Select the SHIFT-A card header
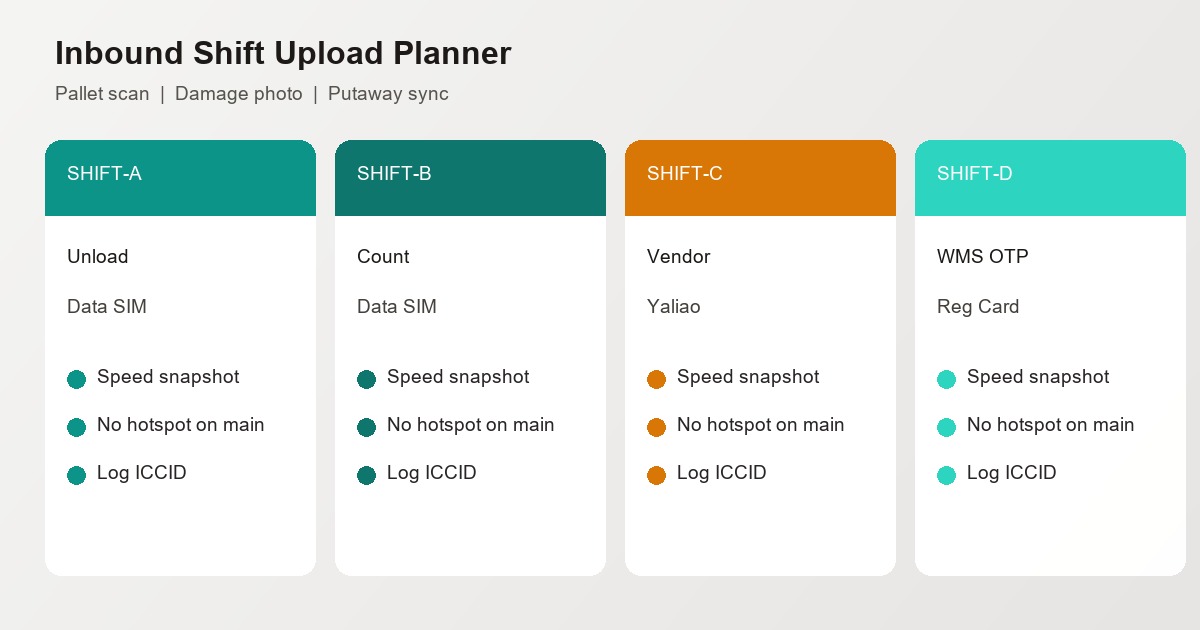The height and width of the screenshot is (630, 1200). pos(180,178)
